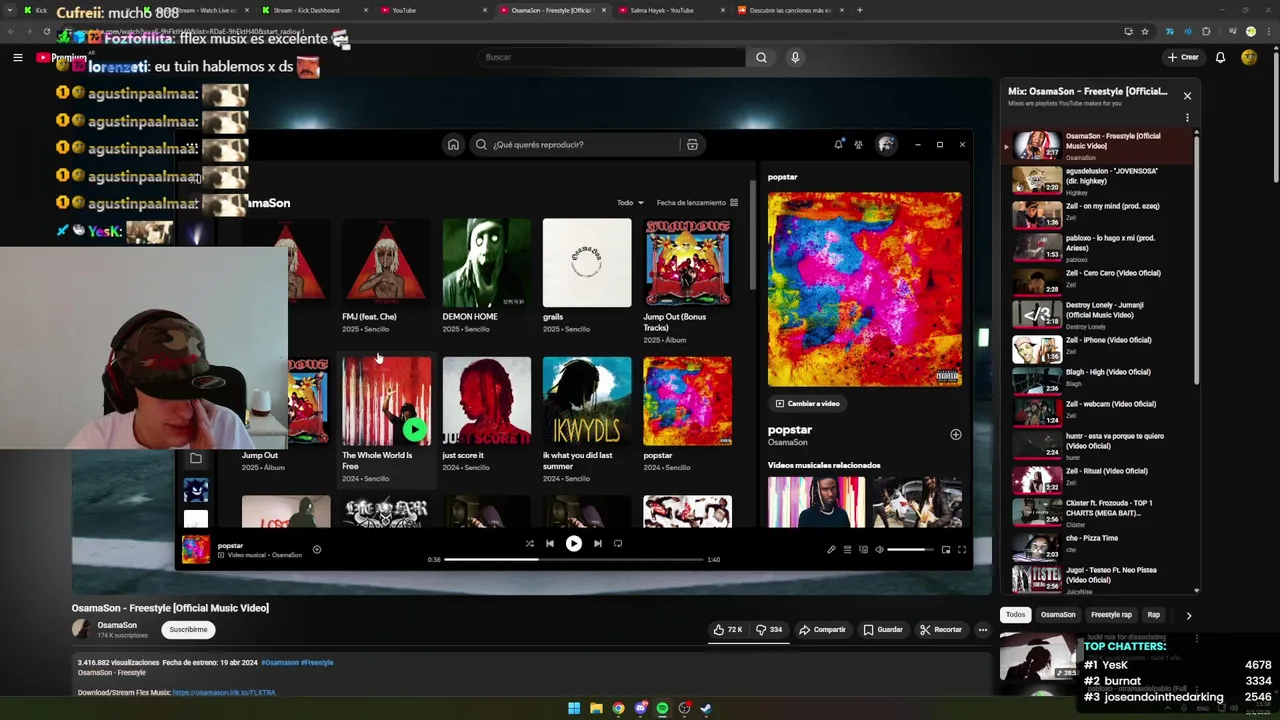Click the YouTube Crear button
Screen dimensions: 1280x720
tap(1182, 57)
